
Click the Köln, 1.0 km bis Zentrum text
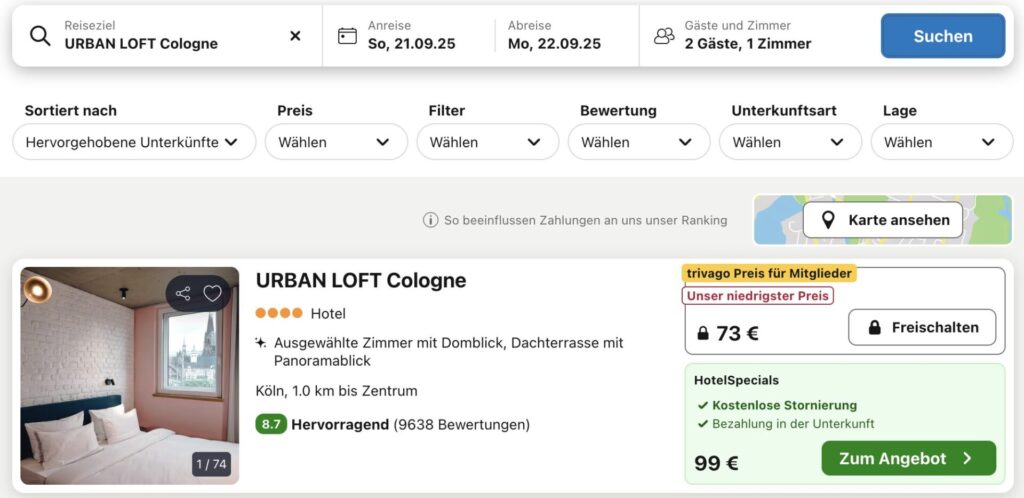pos(336,392)
